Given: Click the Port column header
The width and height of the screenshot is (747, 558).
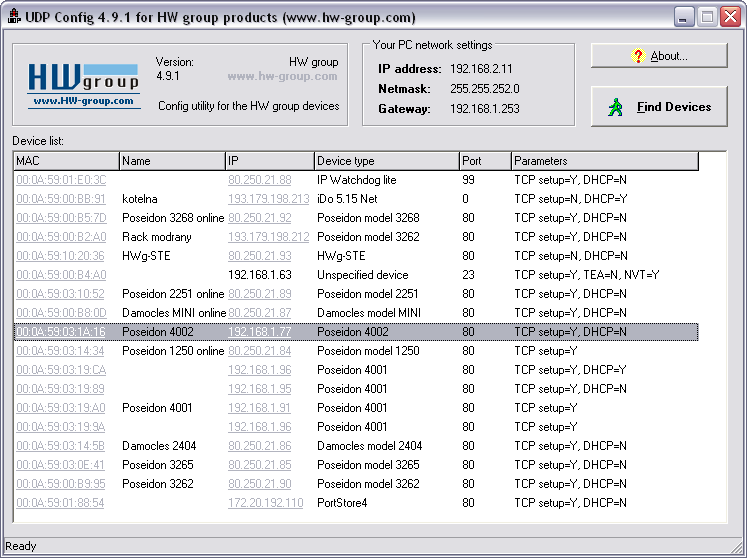Looking at the screenshot, I should (x=485, y=161).
